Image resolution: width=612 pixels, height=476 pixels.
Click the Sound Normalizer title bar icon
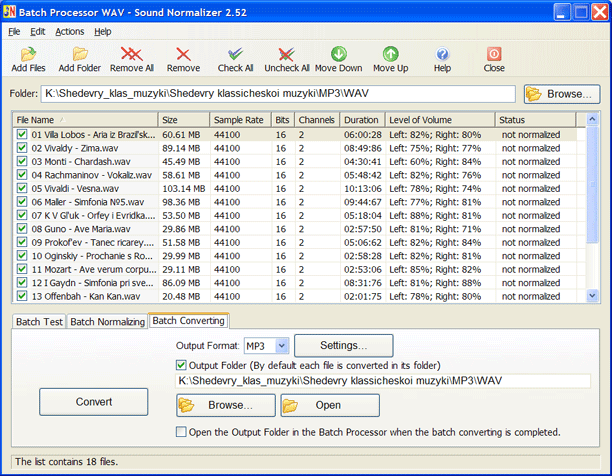pyautogui.click(x=9, y=12)
